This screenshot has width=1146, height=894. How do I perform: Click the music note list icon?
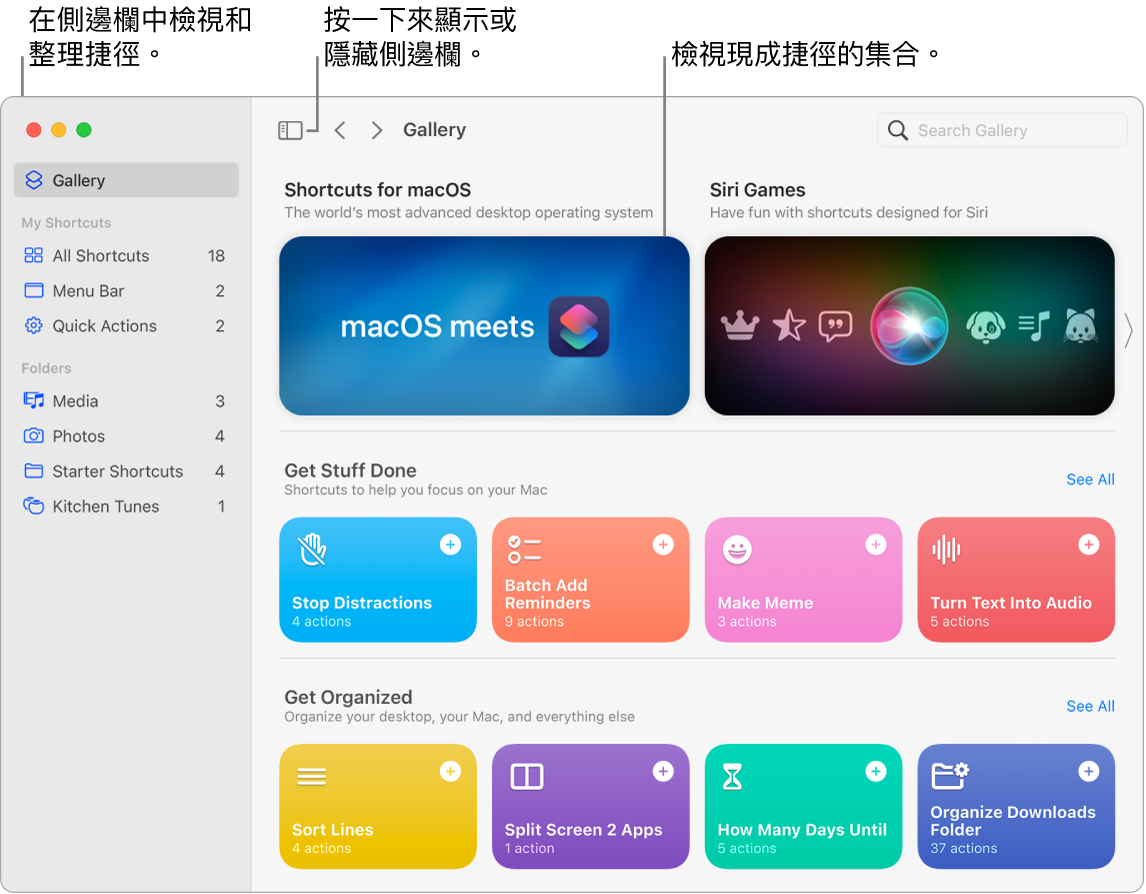(x=1033, y=325)
